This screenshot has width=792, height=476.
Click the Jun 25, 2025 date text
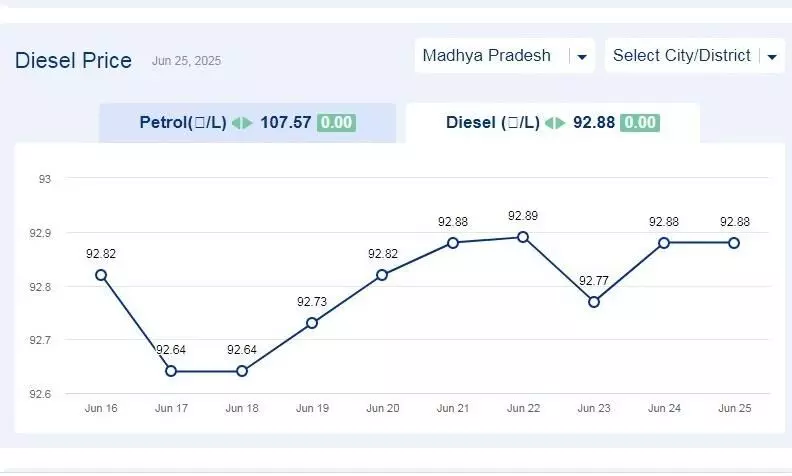point(186,61)
